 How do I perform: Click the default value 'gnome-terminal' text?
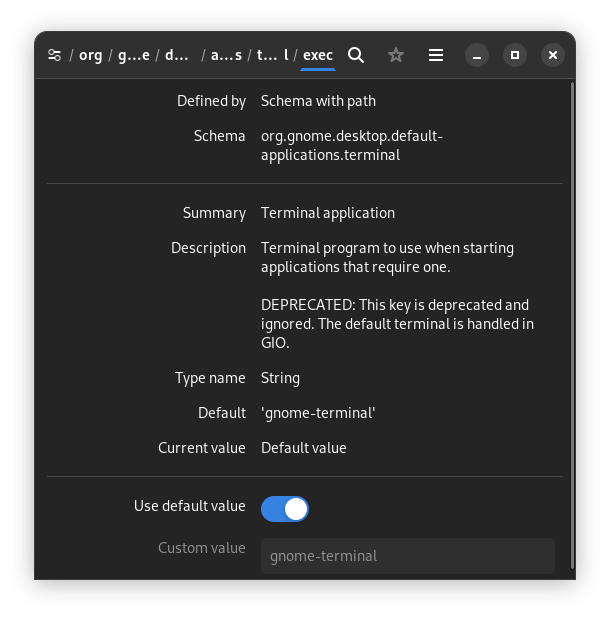pos(318,413)
